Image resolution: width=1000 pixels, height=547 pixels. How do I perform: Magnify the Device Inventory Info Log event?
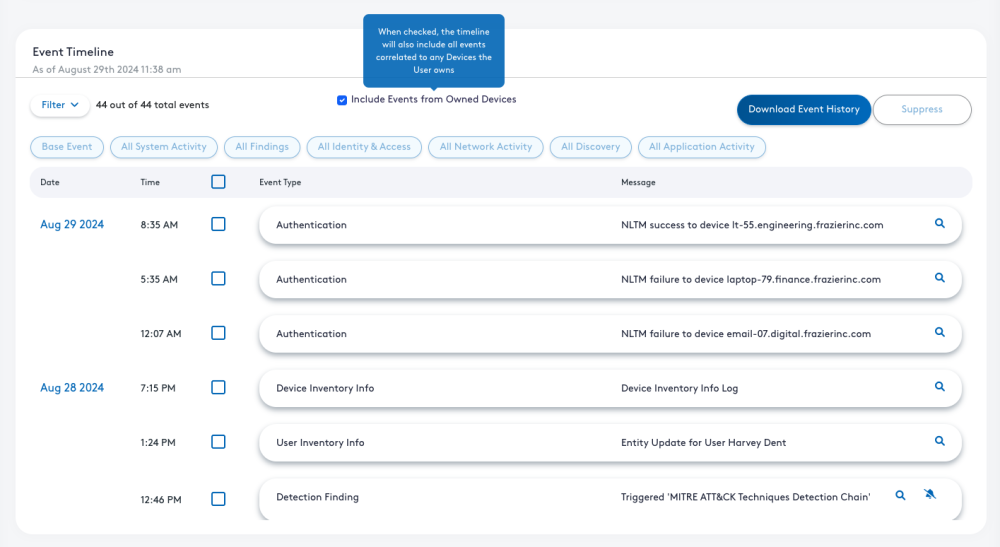(x=939, y=386)
